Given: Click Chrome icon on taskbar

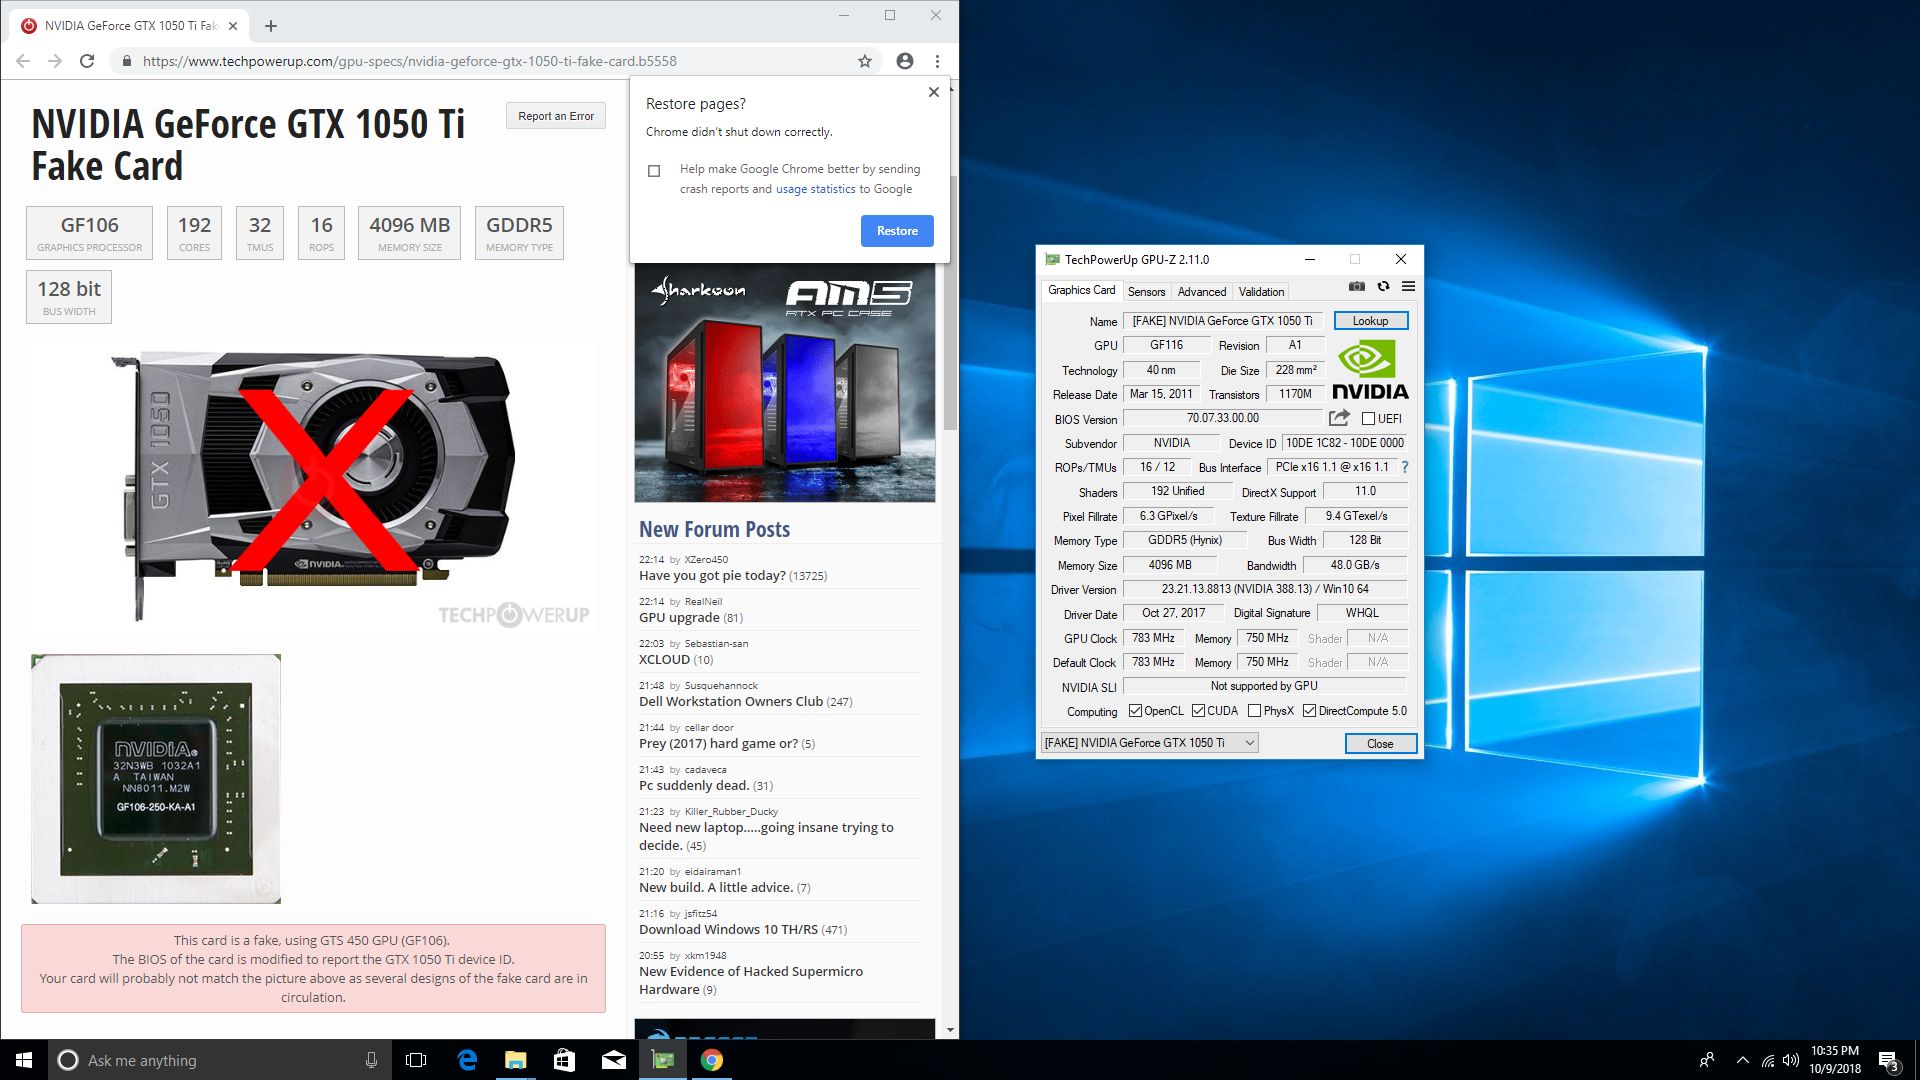Looking at the screenshot, I should (x=712, y=1060).
